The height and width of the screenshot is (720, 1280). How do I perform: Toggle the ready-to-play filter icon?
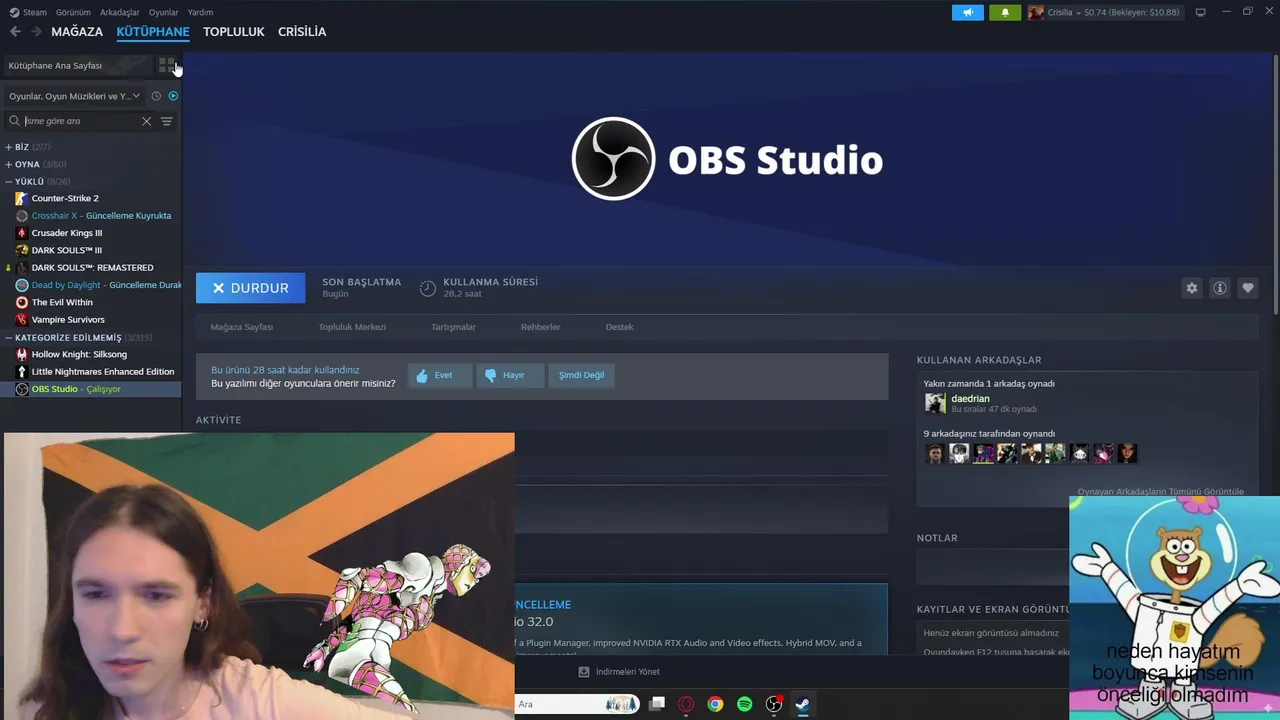[173, 96]
